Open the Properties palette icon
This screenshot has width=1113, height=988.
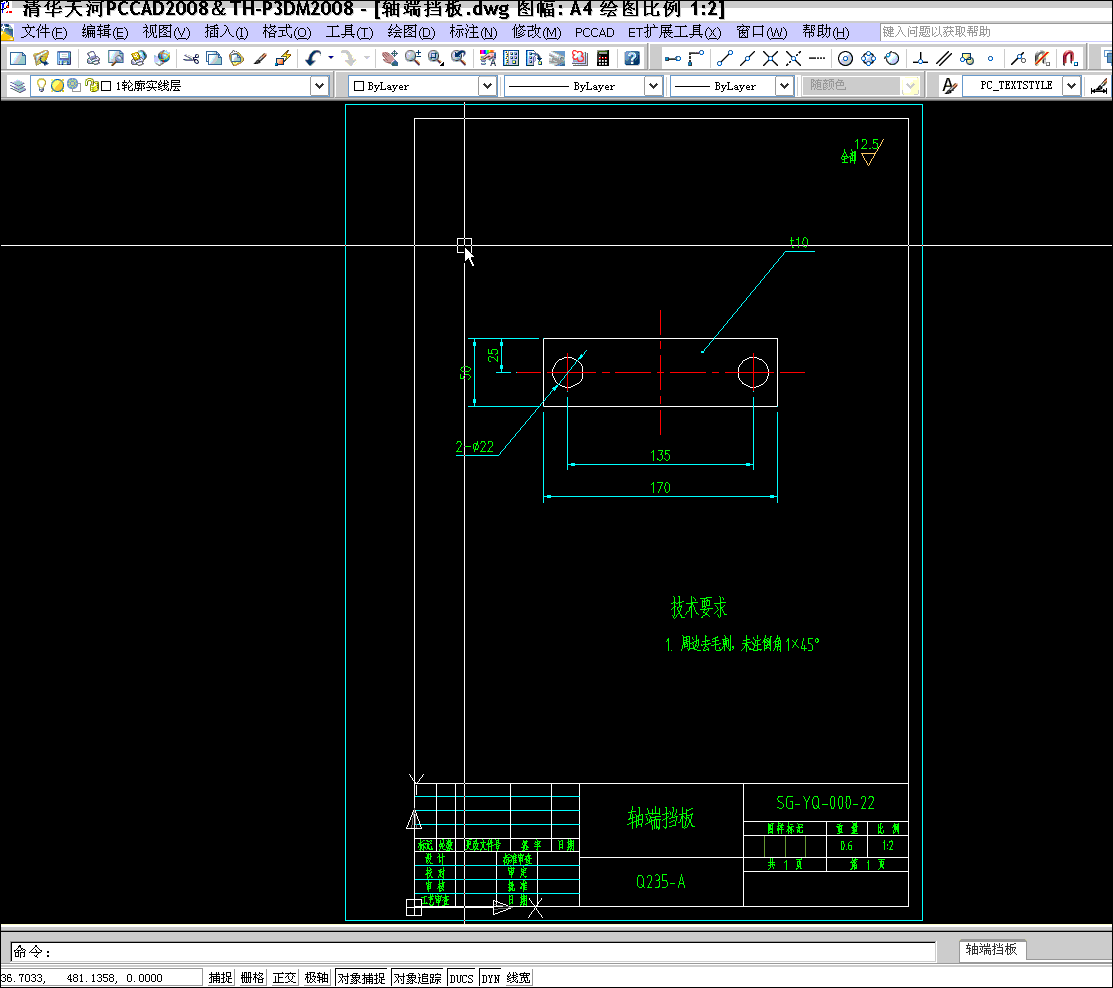pyautogui.click(x=488, y=58)
